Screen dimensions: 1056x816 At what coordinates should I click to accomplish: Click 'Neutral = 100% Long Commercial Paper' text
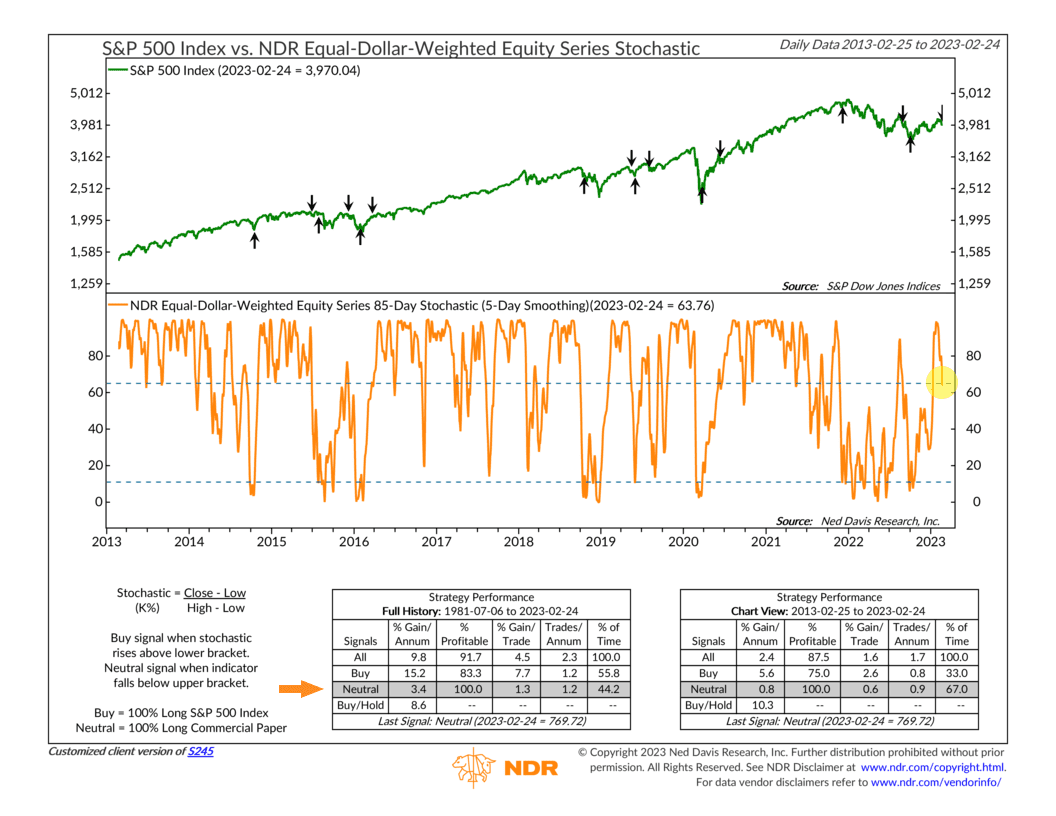click(x=181, y=728)
